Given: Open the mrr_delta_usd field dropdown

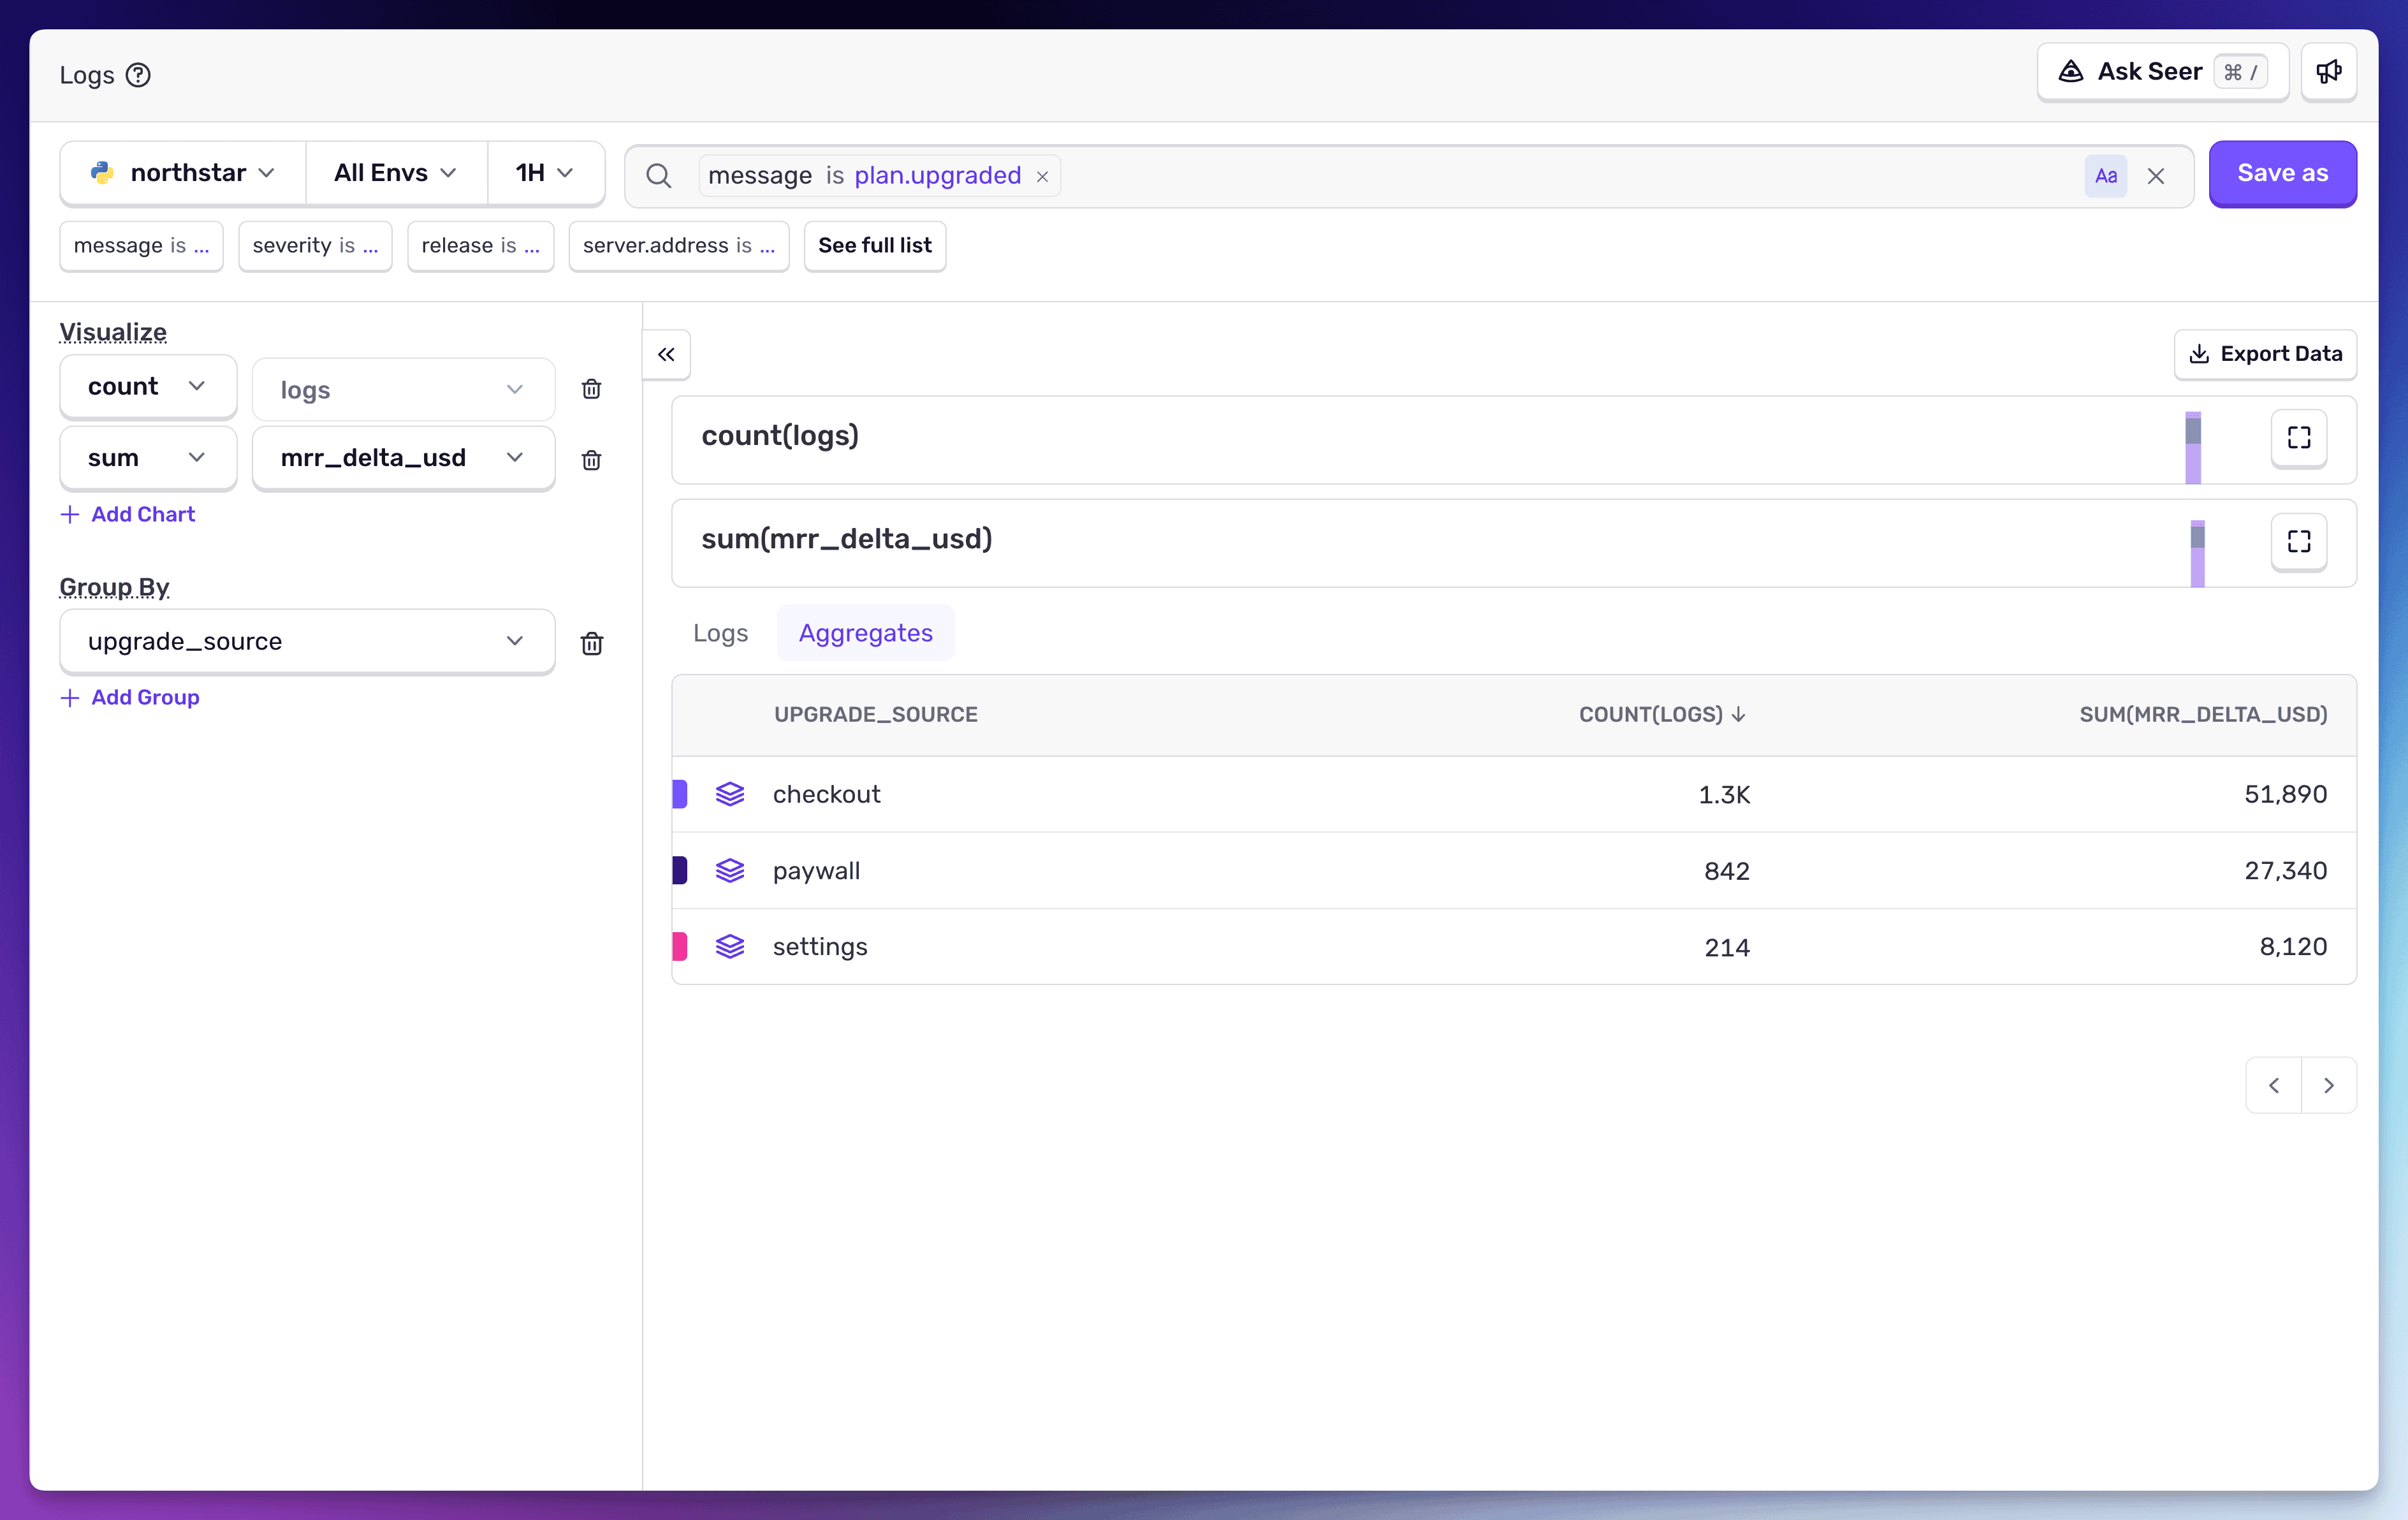Looking at the screenshot, I should pos(403,458).
